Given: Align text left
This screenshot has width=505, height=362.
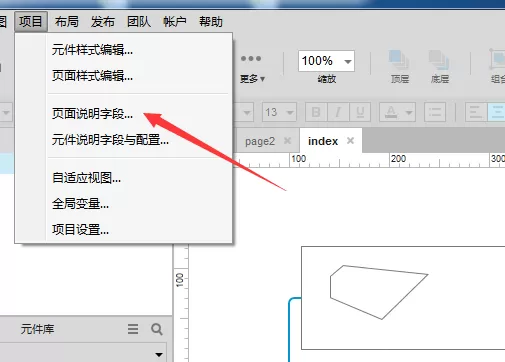Looking at the screenshot, I should click(476, 112).
